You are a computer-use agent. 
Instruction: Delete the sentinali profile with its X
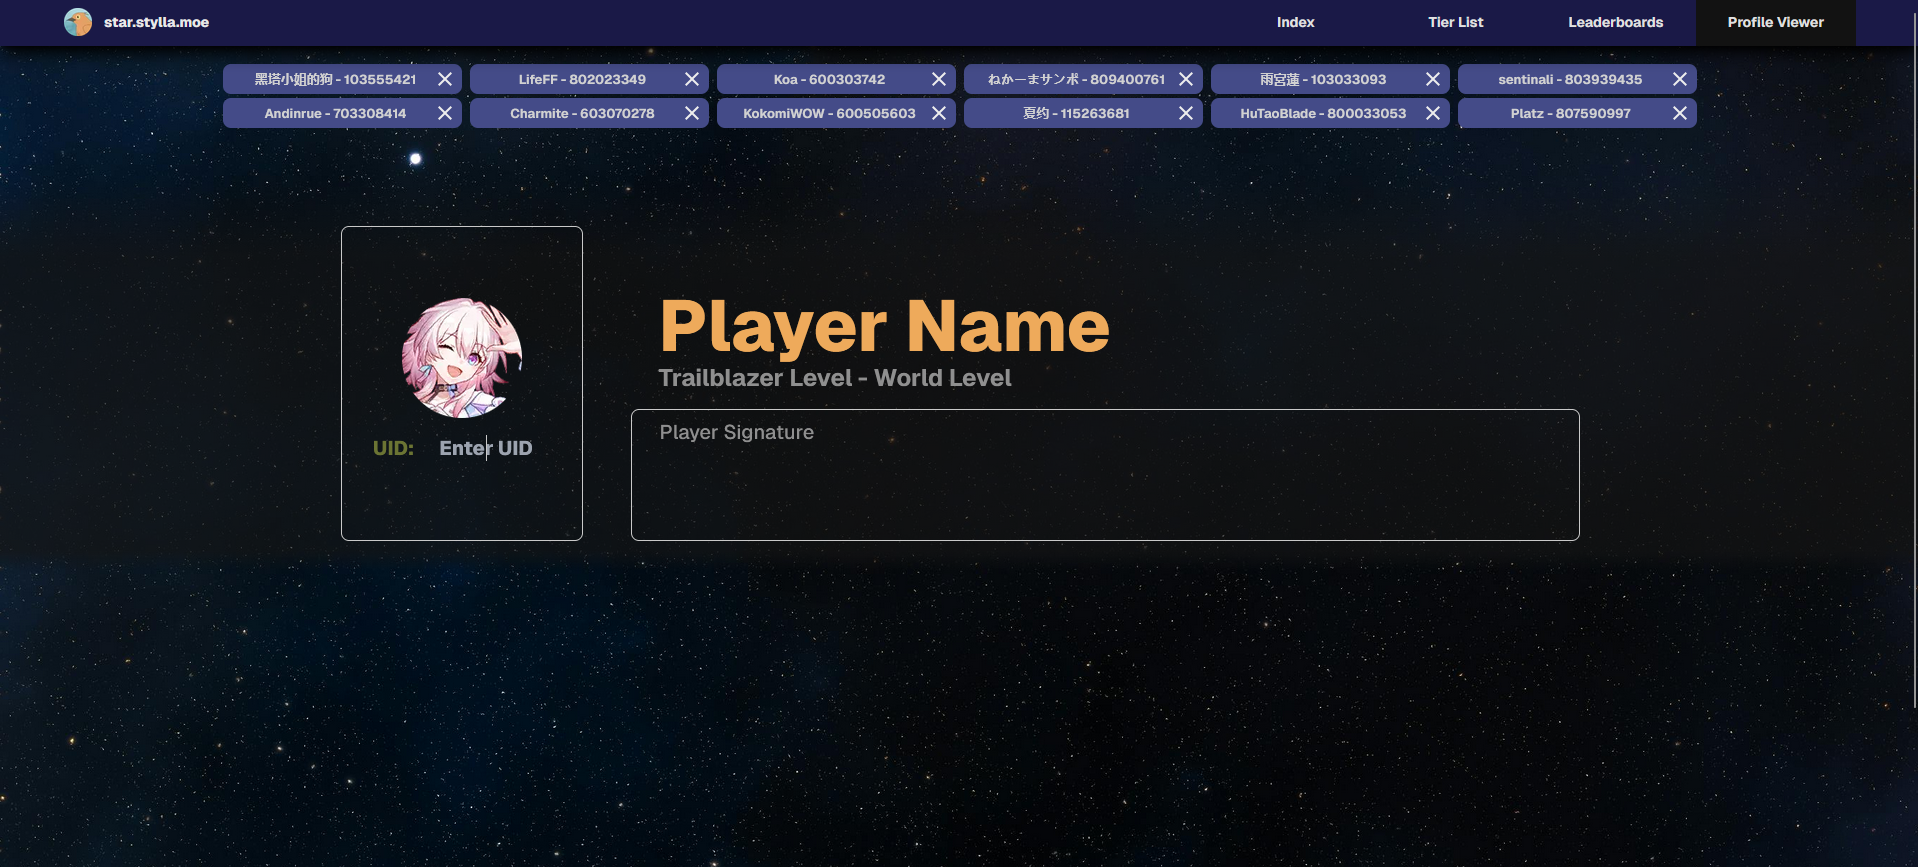click(x=1679, y=79)
